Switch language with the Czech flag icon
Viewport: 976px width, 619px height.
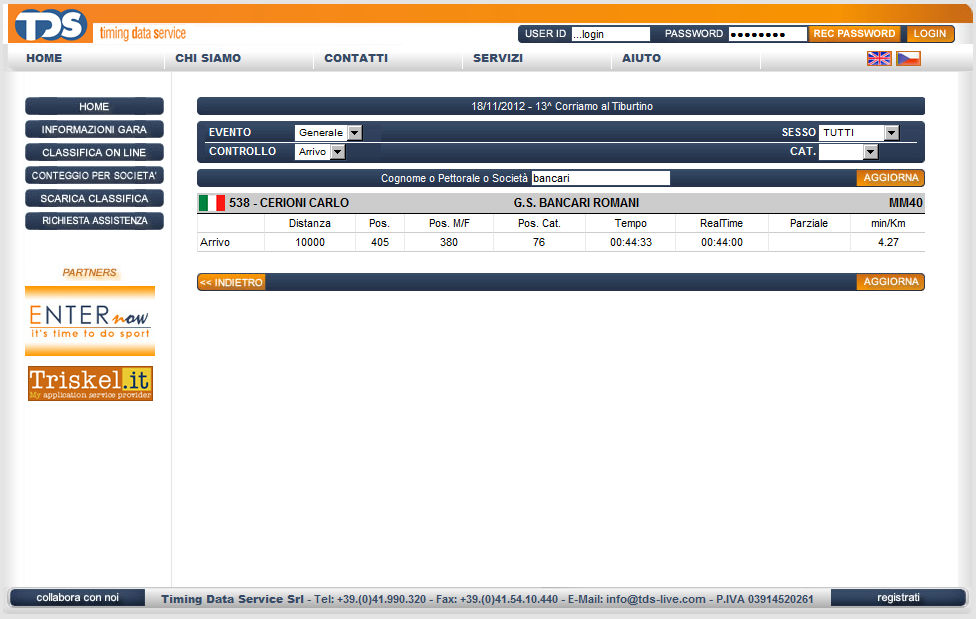click(x=908, y=58)
